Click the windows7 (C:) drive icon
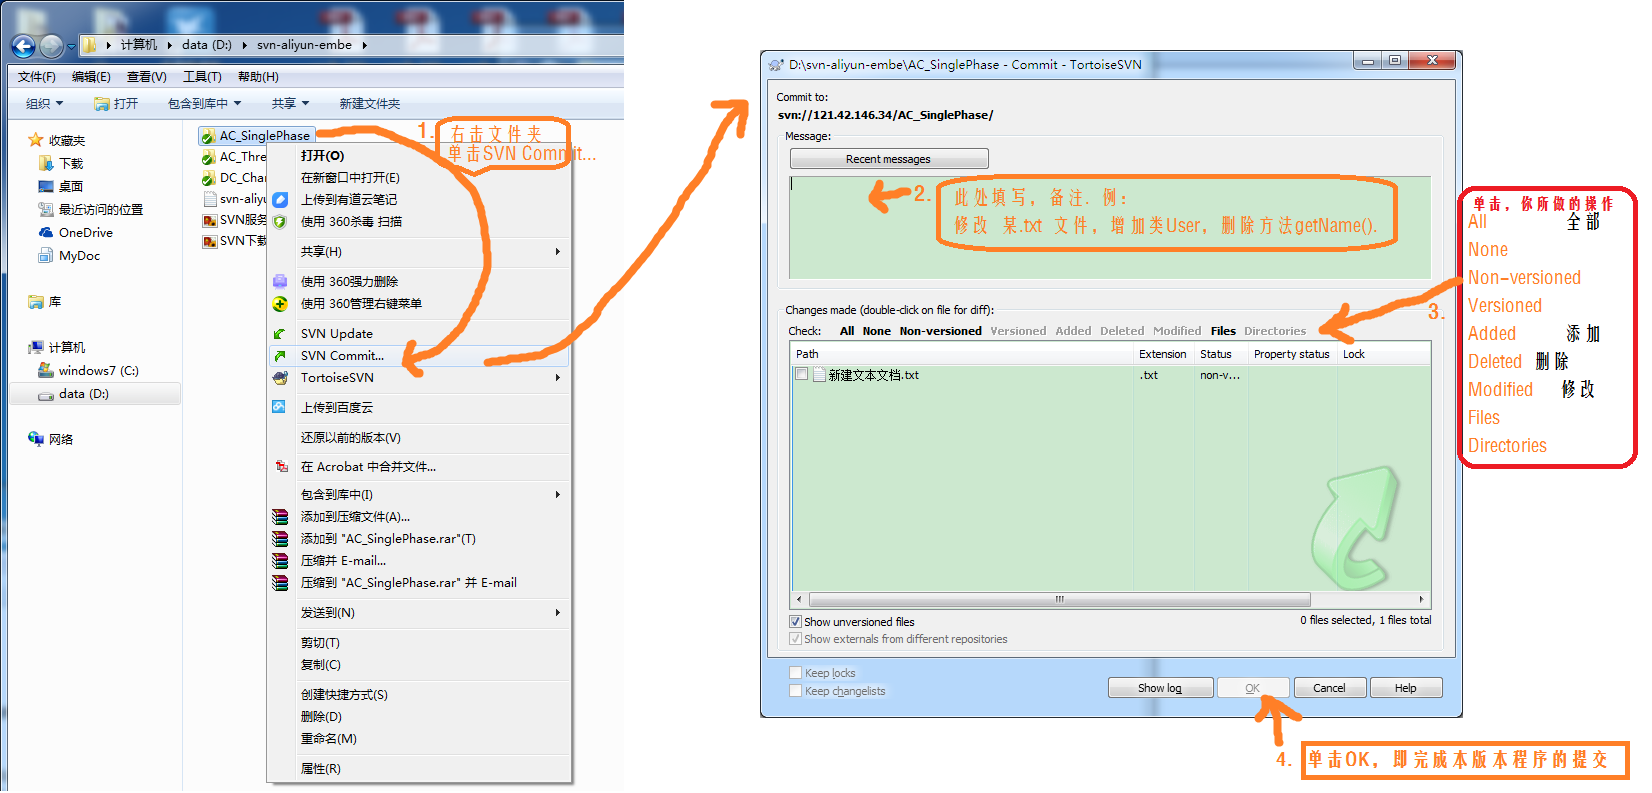 pyautogui.click(x=46, y=370)
